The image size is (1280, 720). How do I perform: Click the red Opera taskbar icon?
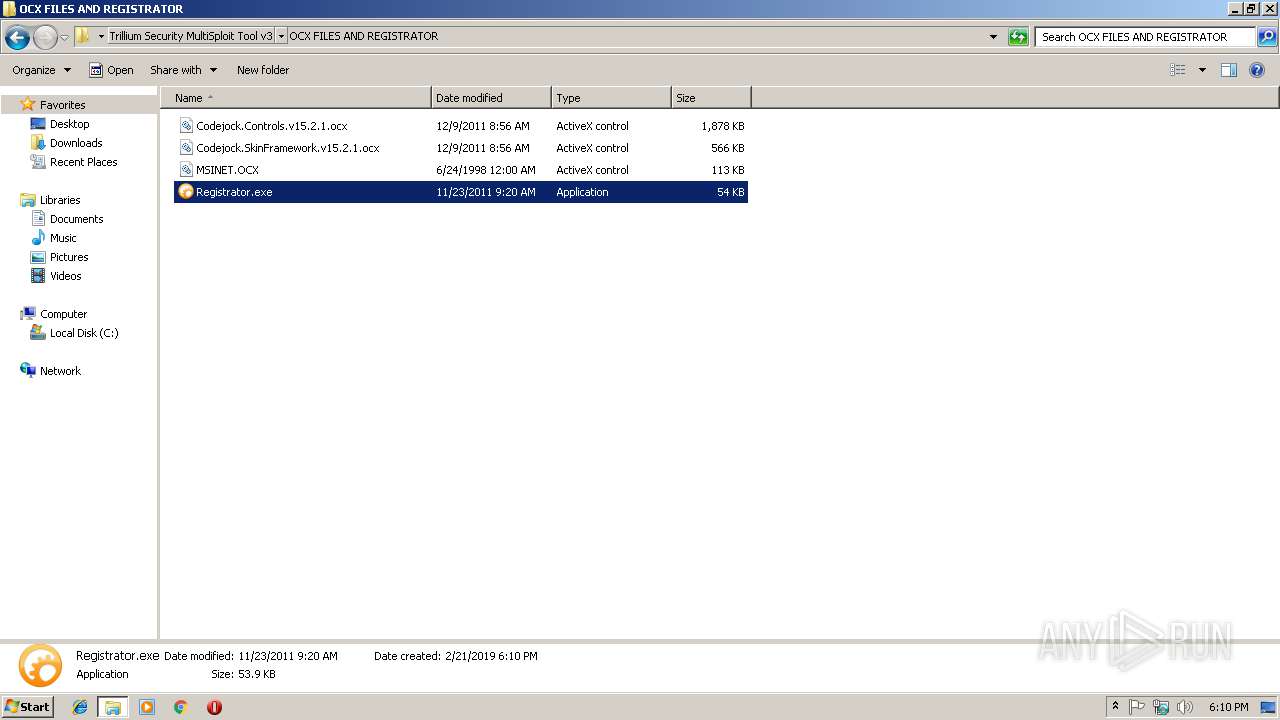pyautogui.click(x=214, y=707)
